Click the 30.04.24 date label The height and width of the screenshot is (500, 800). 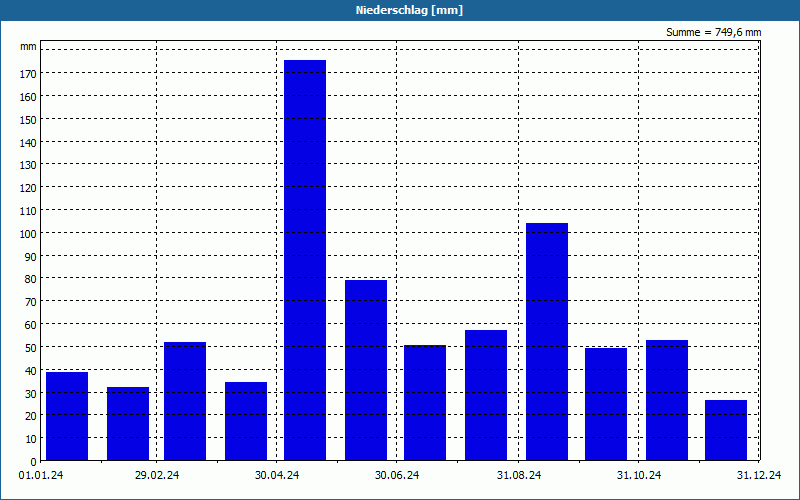pyautogui.click(x=277, y=476)
